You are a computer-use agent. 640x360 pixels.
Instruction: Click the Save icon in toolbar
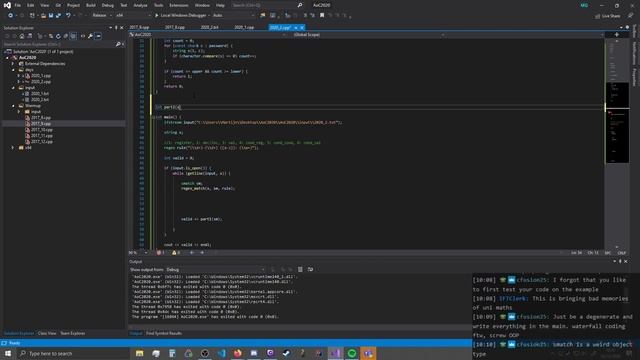[x=51, y=16]
